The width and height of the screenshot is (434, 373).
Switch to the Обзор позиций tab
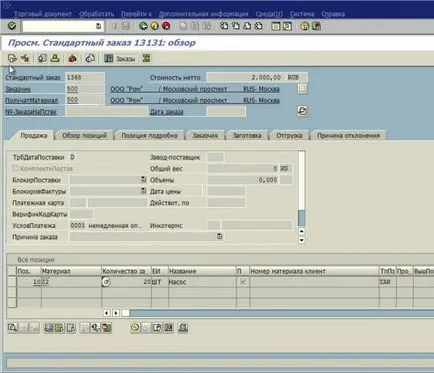tap(84, 135)
